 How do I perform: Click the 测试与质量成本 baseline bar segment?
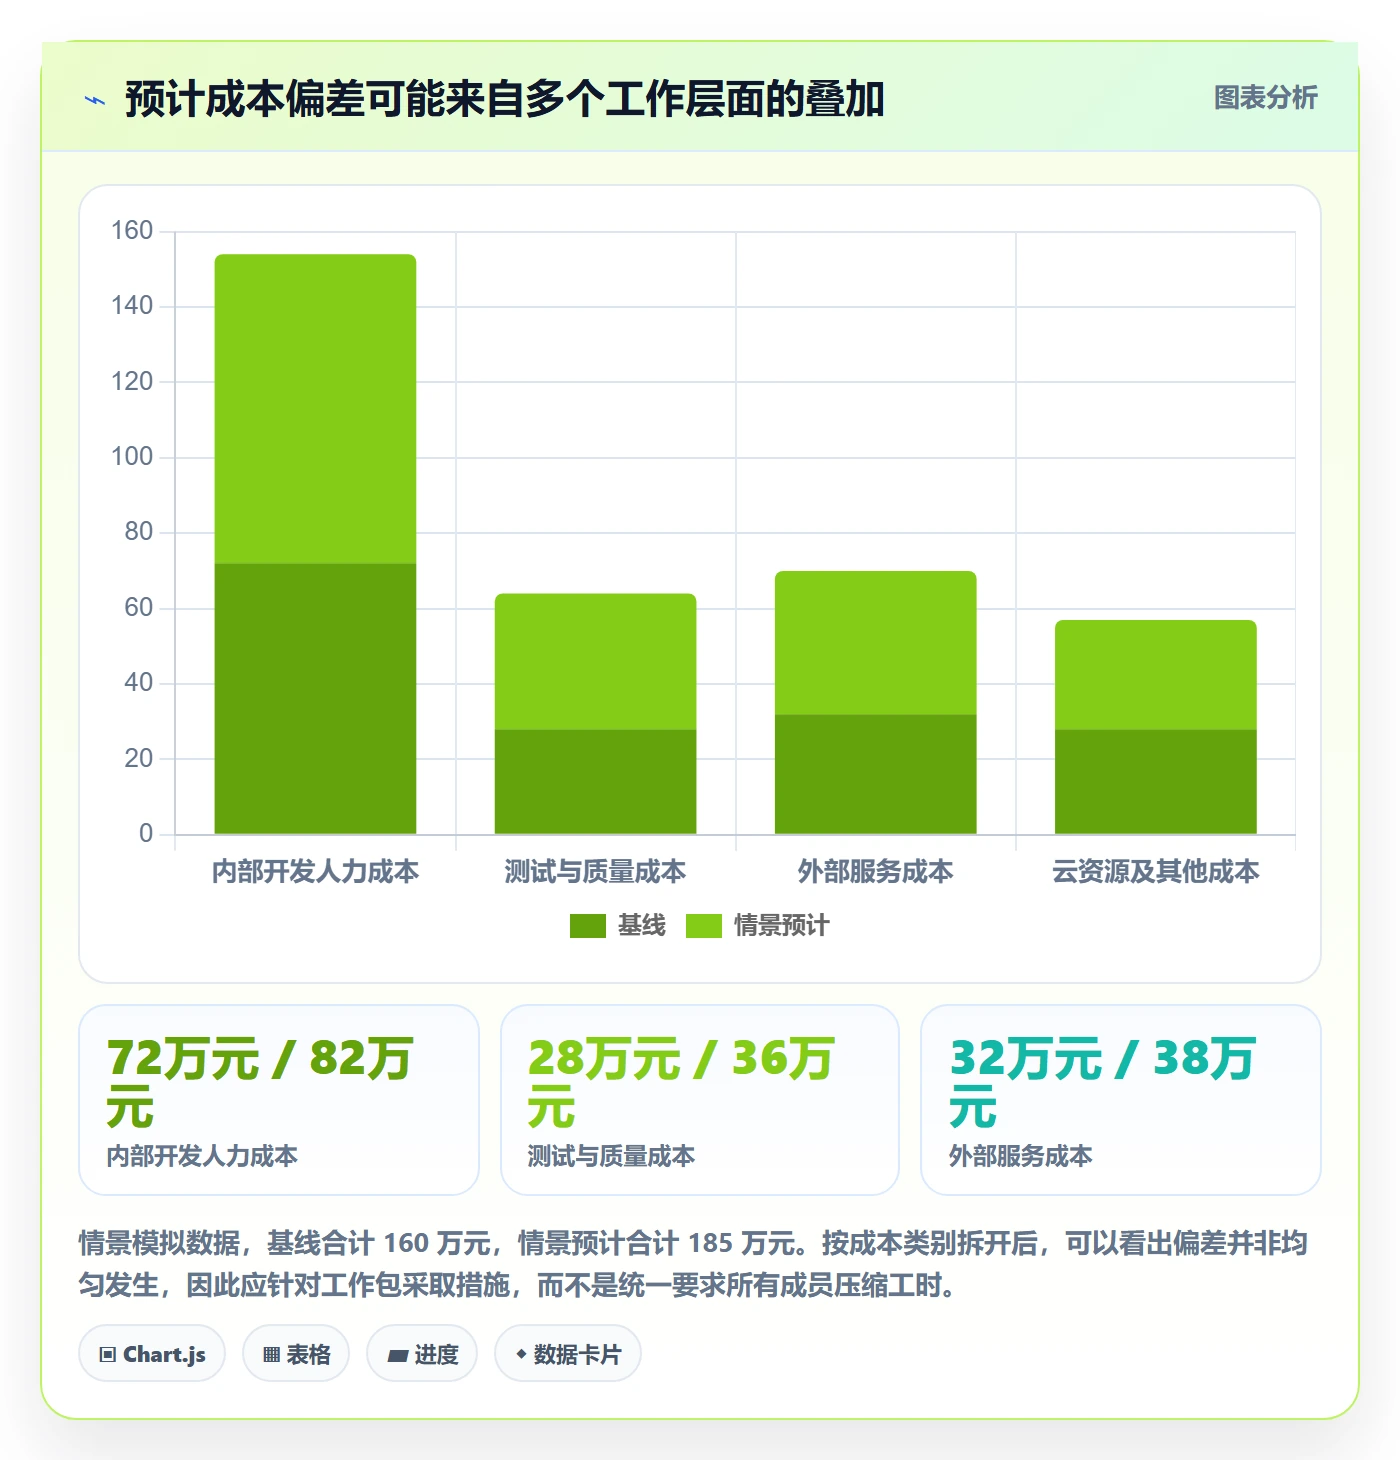pos(595,782)
